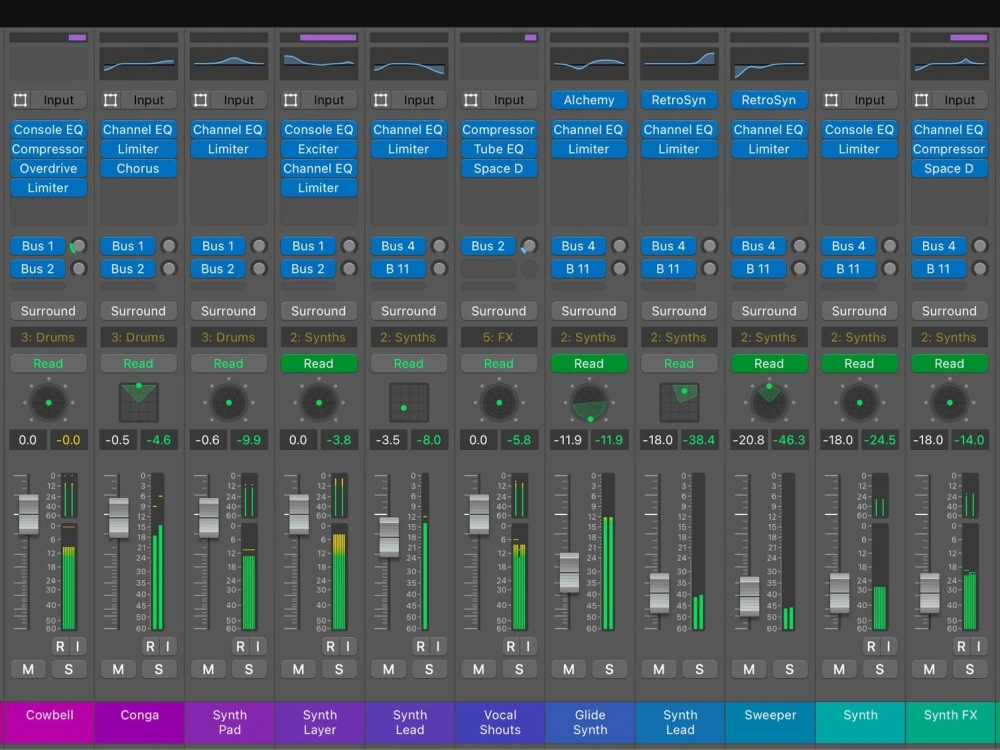Screen dimensions: 1000x750
Task: Open Tube EQ plug-in on Vocal Shouts
Action: pyautogui.click(x=499, y=149)
